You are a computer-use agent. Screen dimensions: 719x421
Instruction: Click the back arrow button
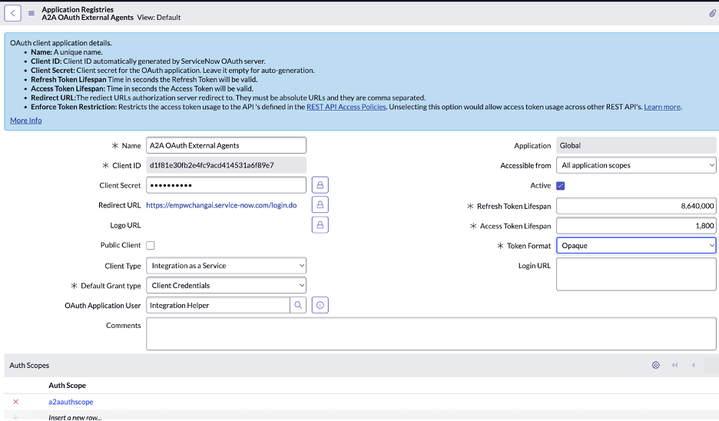point(13,13)
